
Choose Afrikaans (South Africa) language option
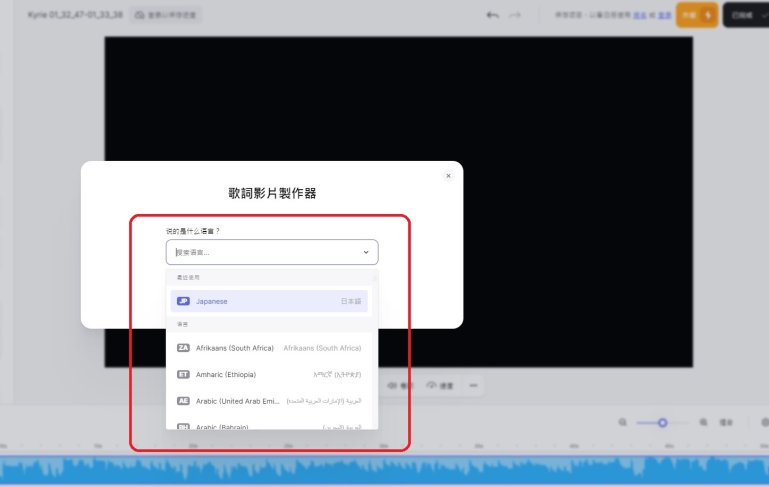(x=269, y=348)
